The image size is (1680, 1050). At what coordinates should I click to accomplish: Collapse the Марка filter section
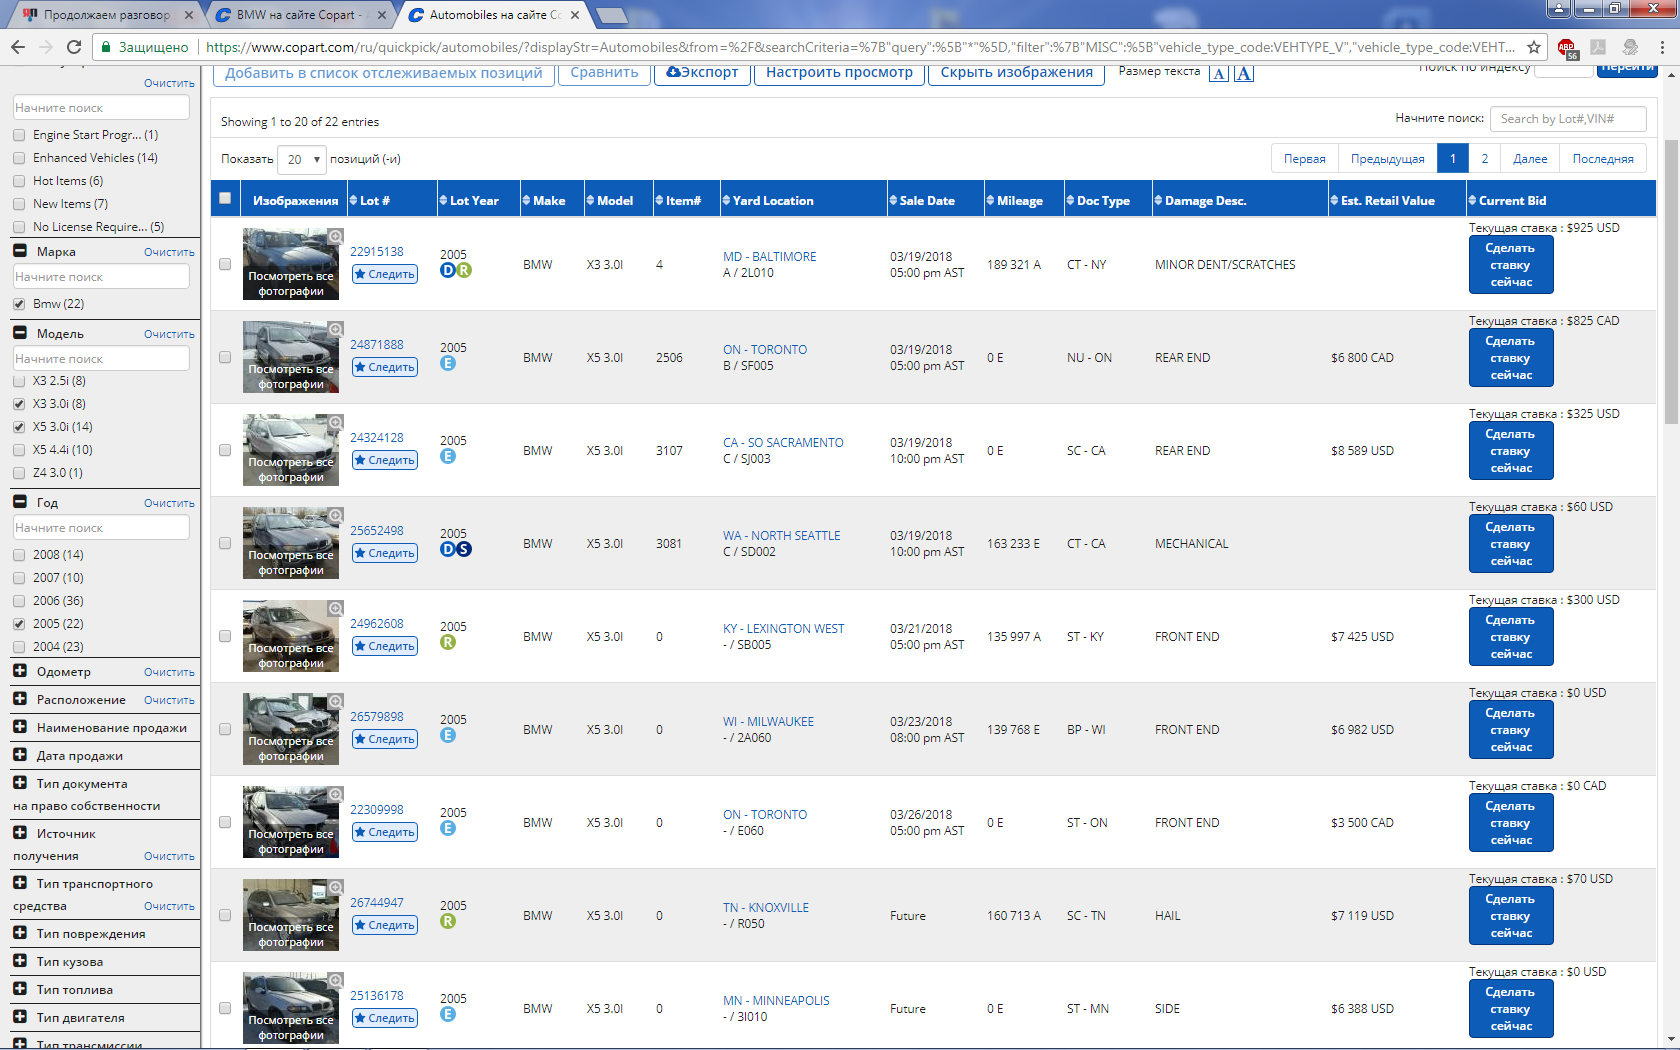[20, 251]
